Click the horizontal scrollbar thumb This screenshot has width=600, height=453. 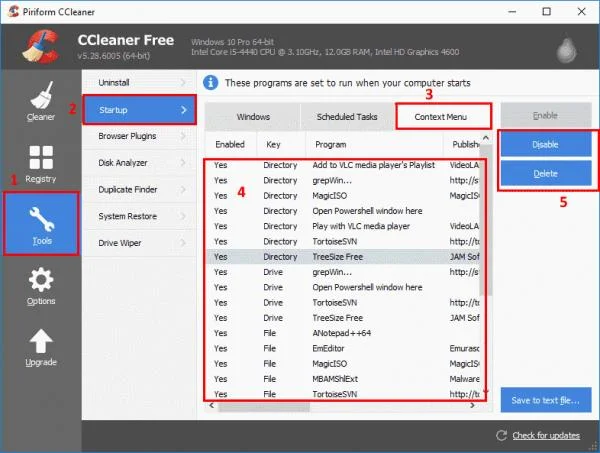[264, 406]
